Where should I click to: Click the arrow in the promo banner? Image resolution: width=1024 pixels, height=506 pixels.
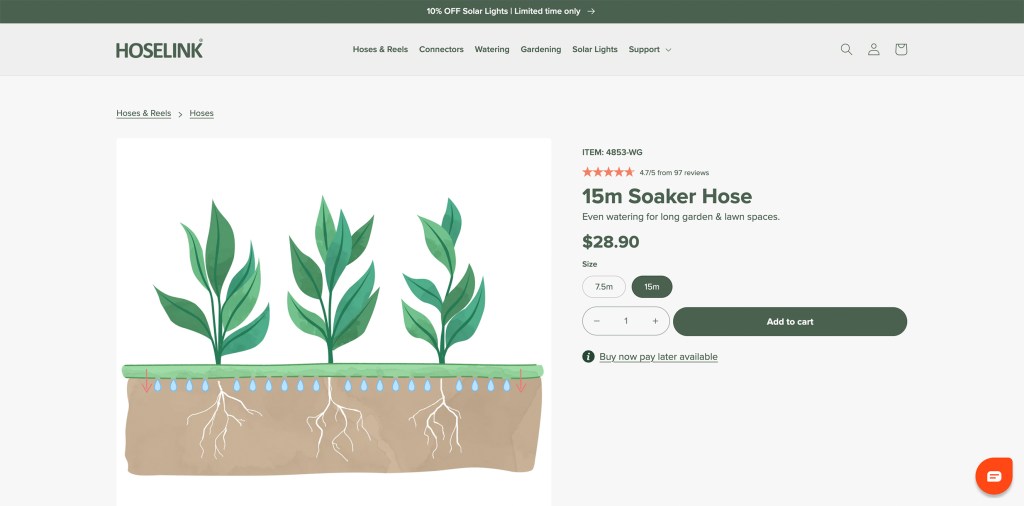point(591,11)
